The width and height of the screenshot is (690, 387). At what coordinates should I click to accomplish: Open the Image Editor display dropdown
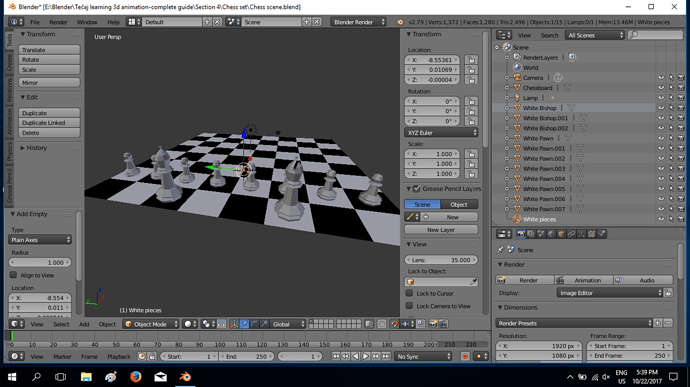(609, 293)
